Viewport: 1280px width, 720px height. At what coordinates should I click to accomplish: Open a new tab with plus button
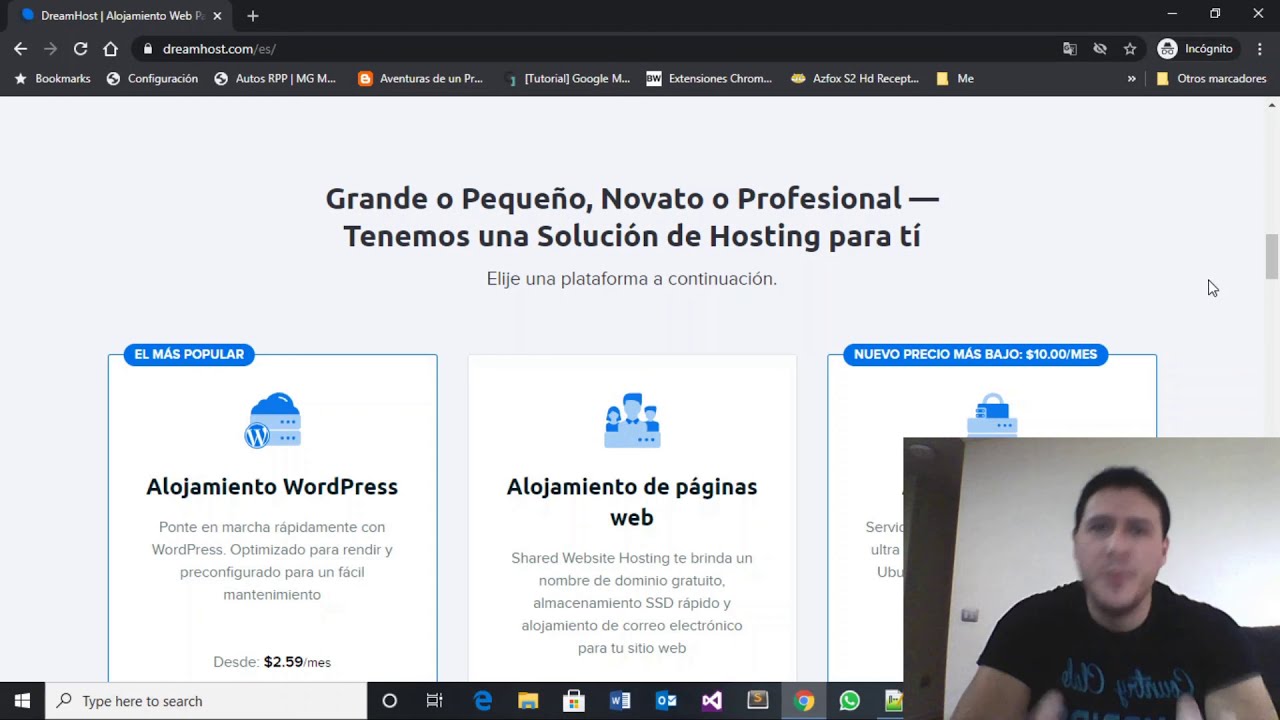(x=252, y=15)
